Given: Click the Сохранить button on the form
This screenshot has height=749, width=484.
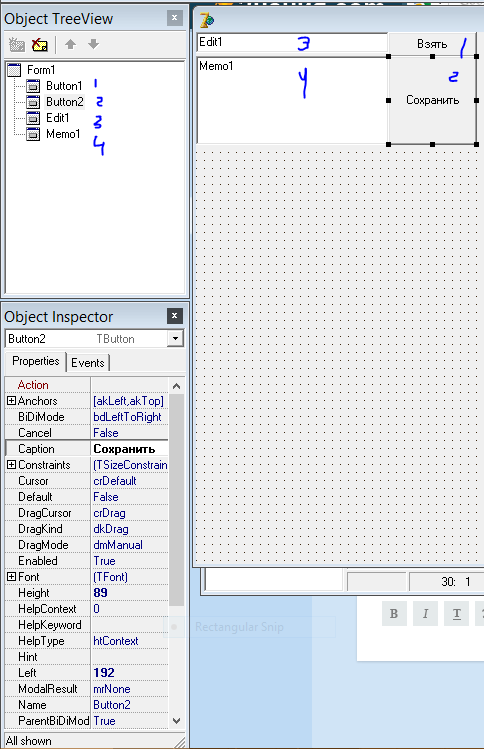Looking at the screenshot, I should (x=432, y=100).
